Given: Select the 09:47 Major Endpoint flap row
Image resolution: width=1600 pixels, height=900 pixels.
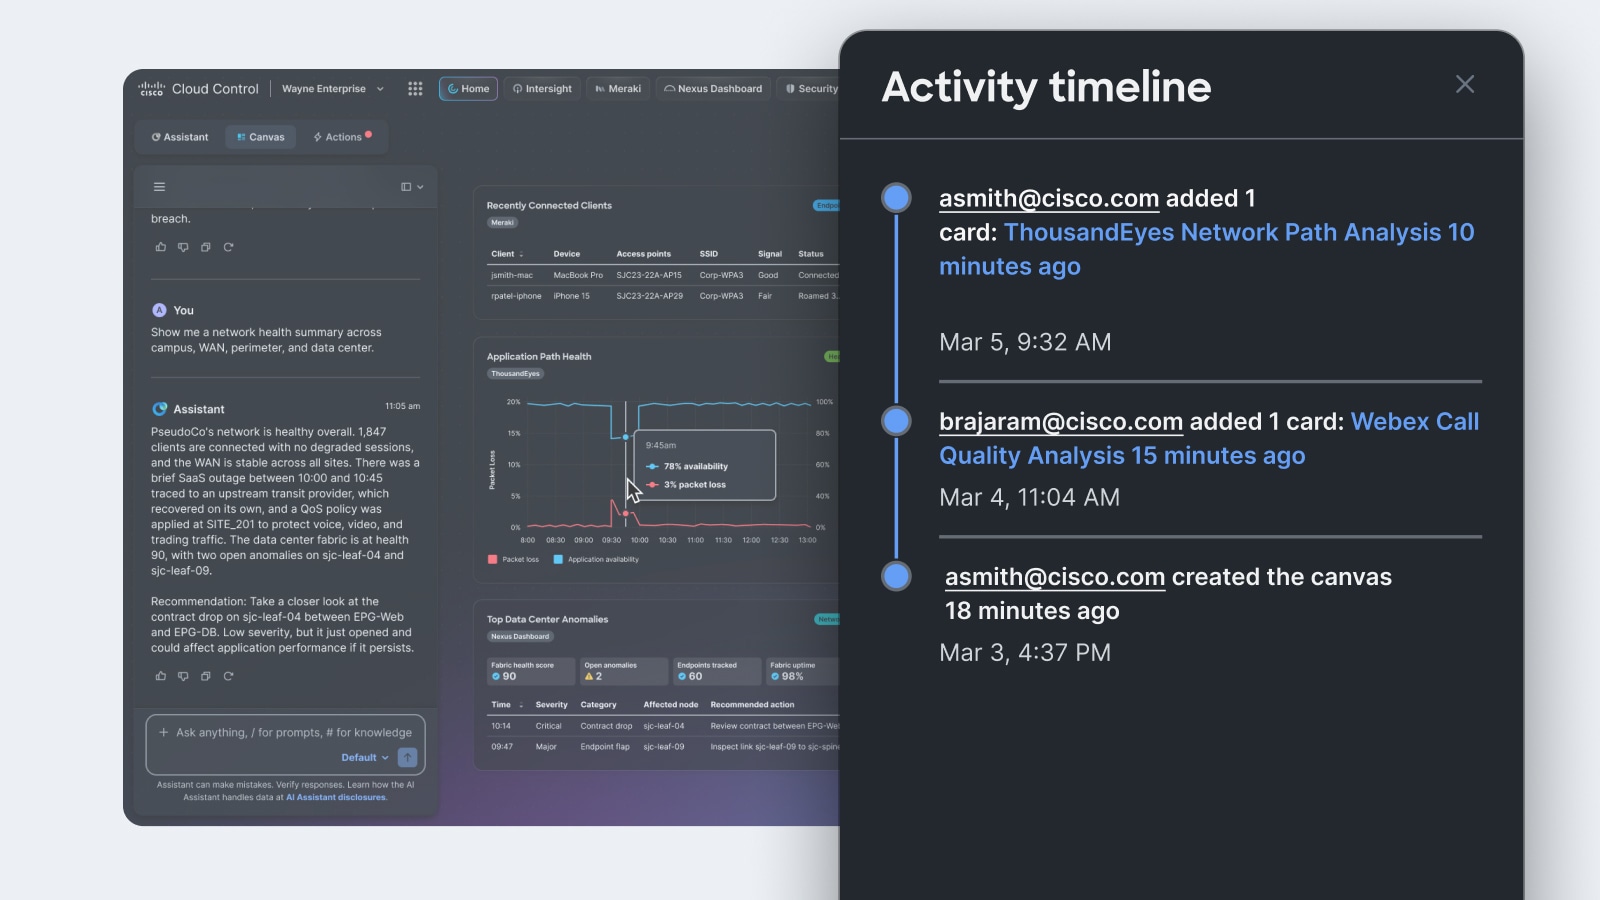Looking at the screenshot, I should point(662,747).
